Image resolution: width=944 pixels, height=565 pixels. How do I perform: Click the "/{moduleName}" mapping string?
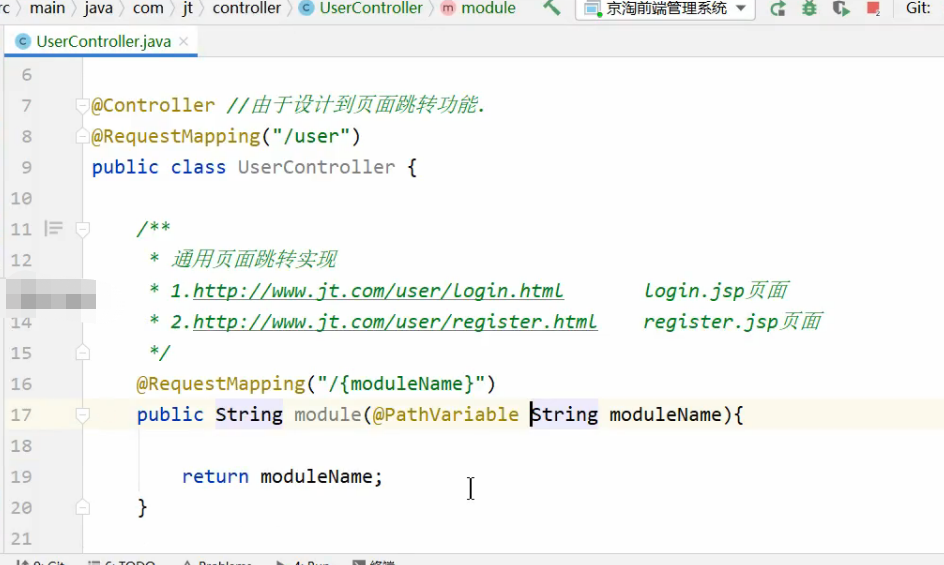(401, 384)
